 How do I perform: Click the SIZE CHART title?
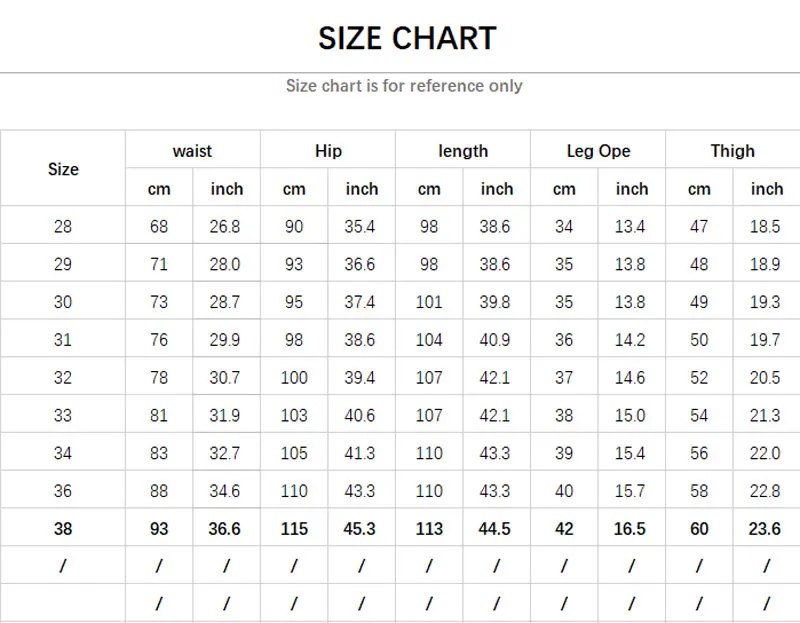(x=407, y=38)
